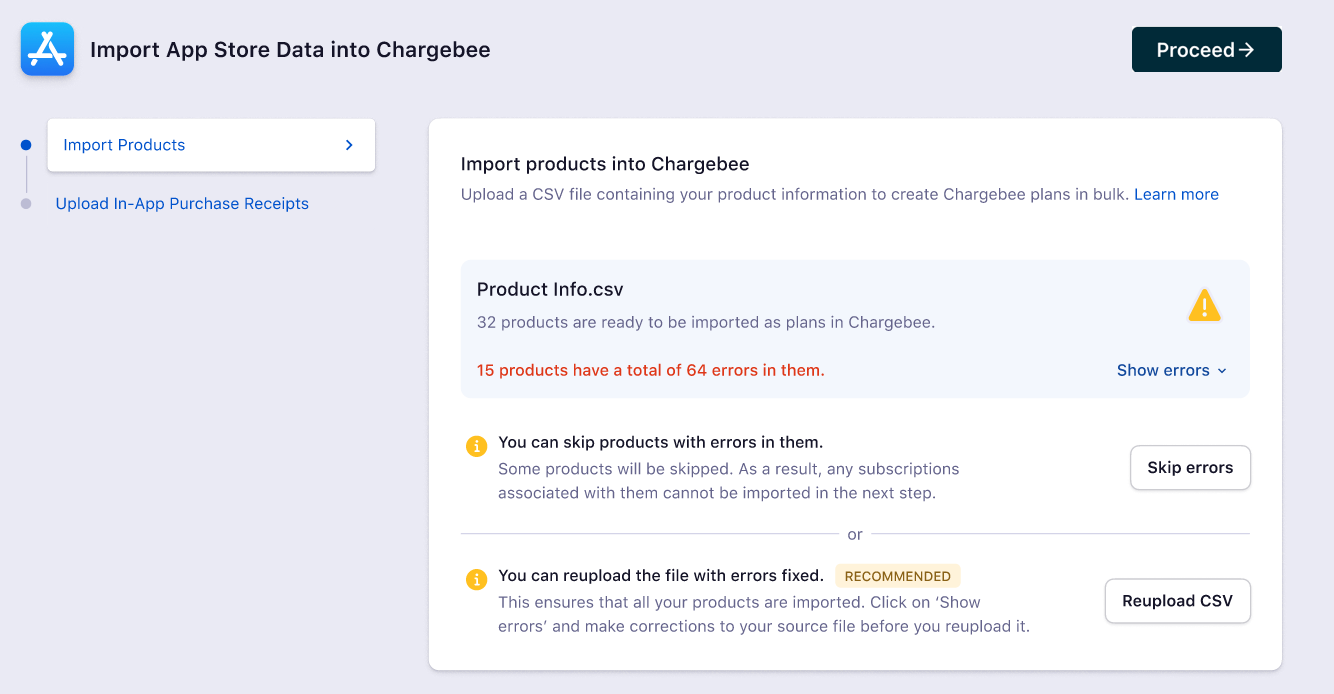Expand the Show errors dropdown
The image size is (1334, 694).
1171,370
